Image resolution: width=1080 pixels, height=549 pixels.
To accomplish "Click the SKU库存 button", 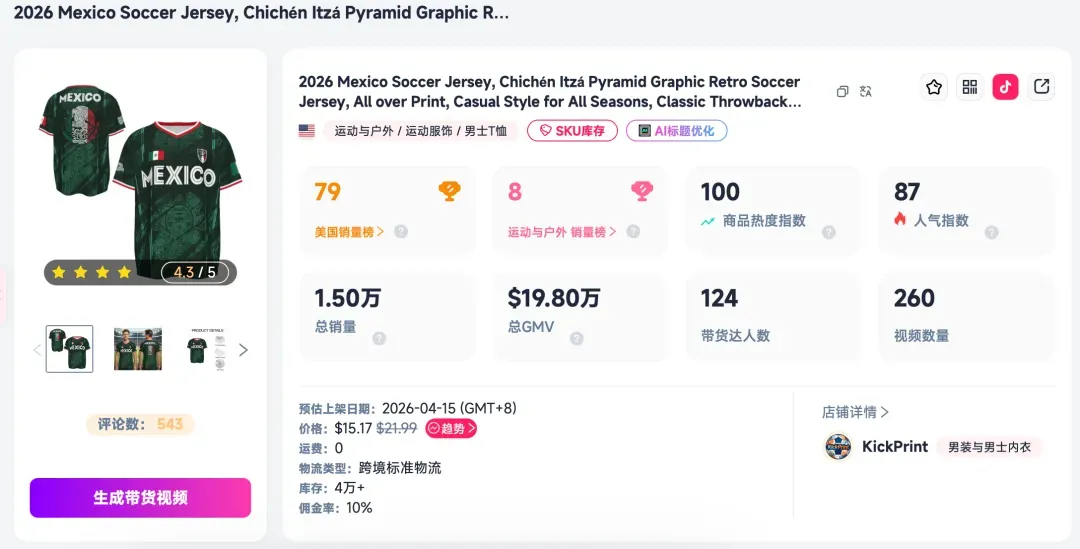I will pyautogui.click(x=572, y=131).
